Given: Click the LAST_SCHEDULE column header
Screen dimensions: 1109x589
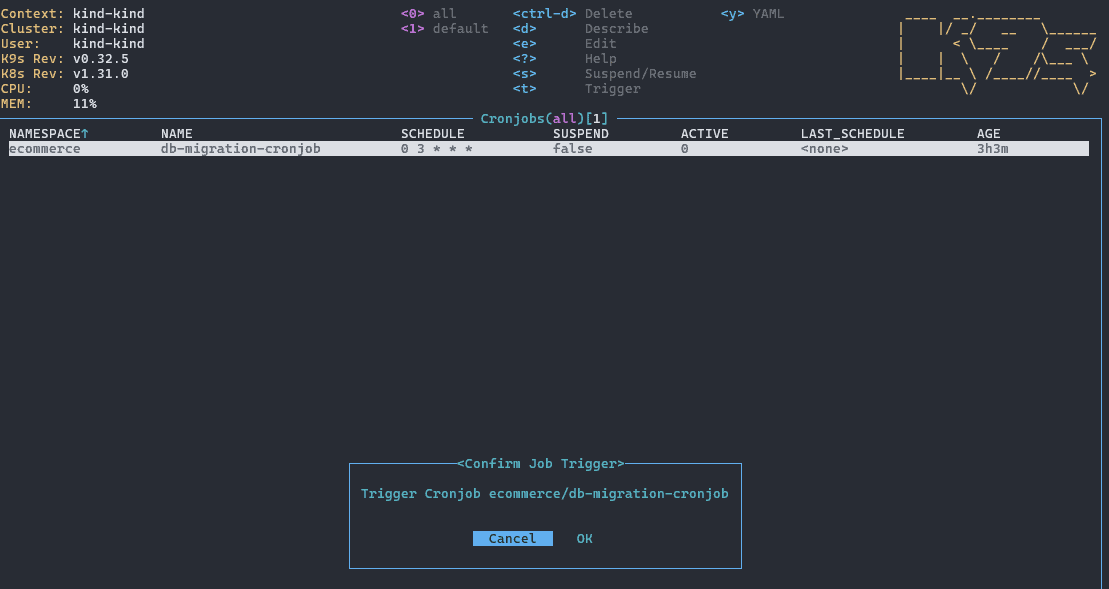Looking at the screenshot, I should 852,134.
